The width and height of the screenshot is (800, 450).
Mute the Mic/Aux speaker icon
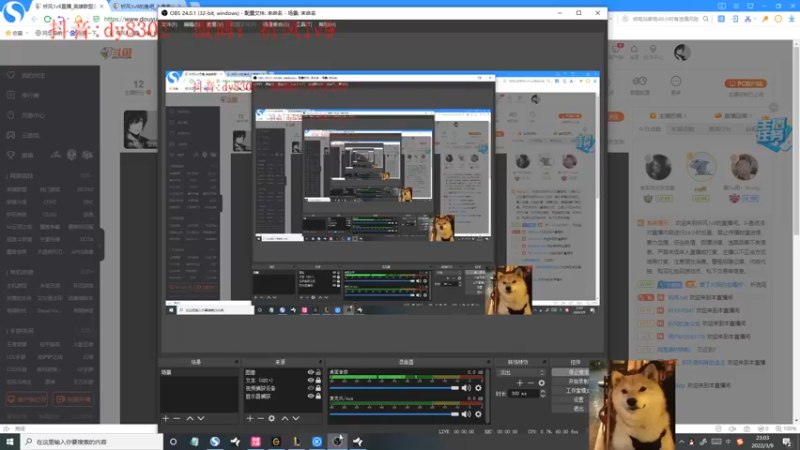(466, 414)
